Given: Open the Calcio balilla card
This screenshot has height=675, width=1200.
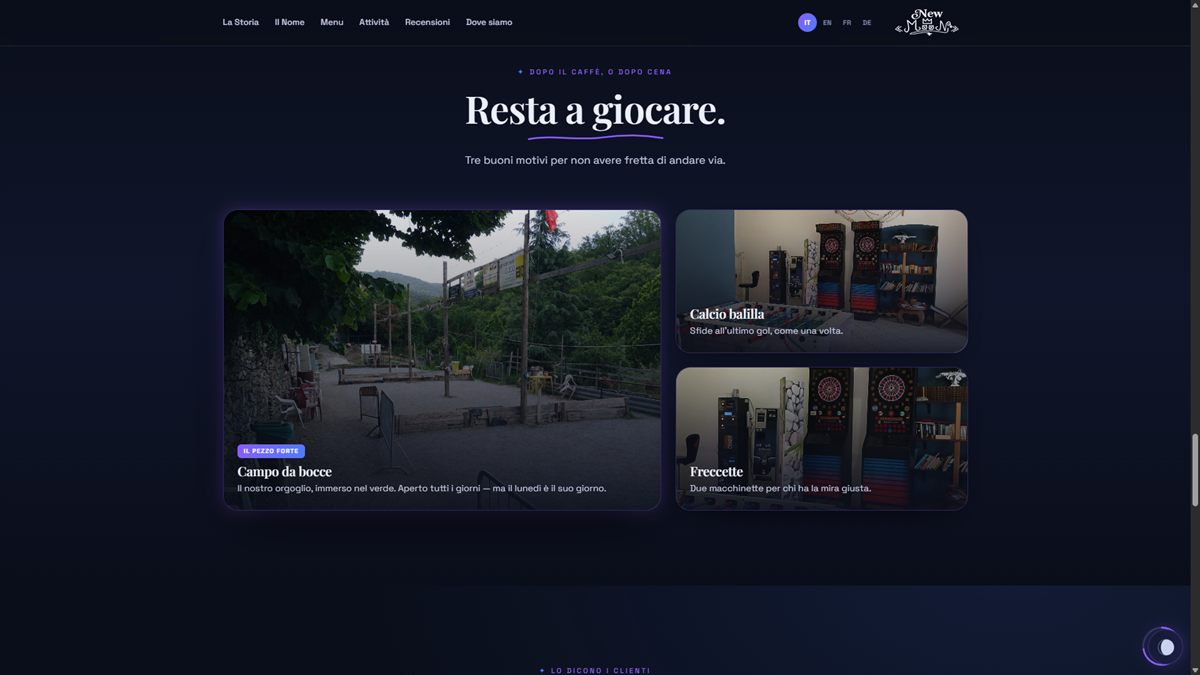Looking at the screenshot, I should coord(822,281).
